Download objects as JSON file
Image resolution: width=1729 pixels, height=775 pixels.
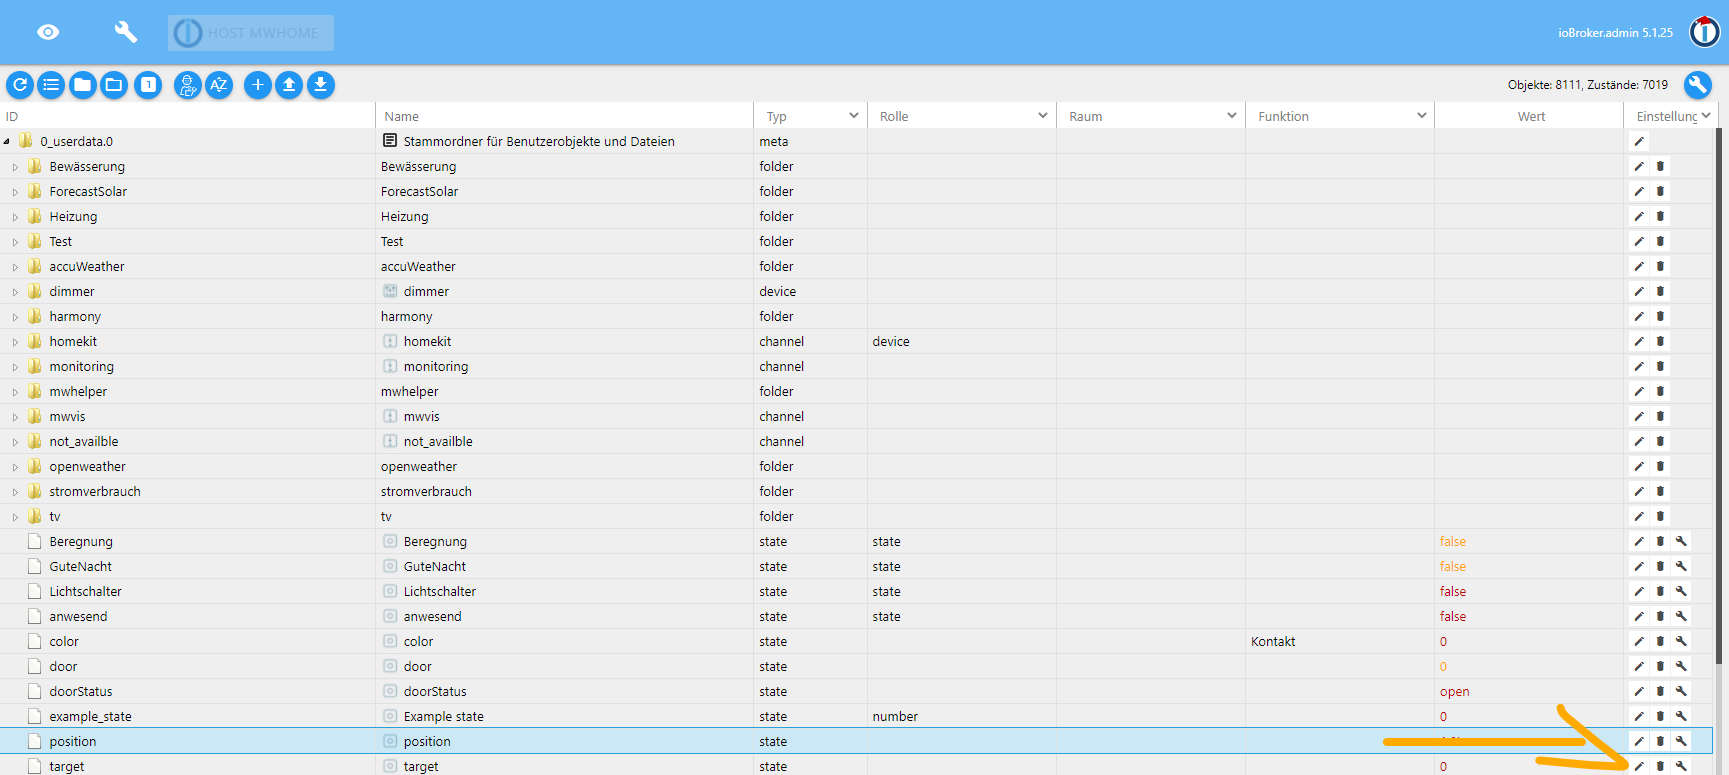(x=320, y=85)
